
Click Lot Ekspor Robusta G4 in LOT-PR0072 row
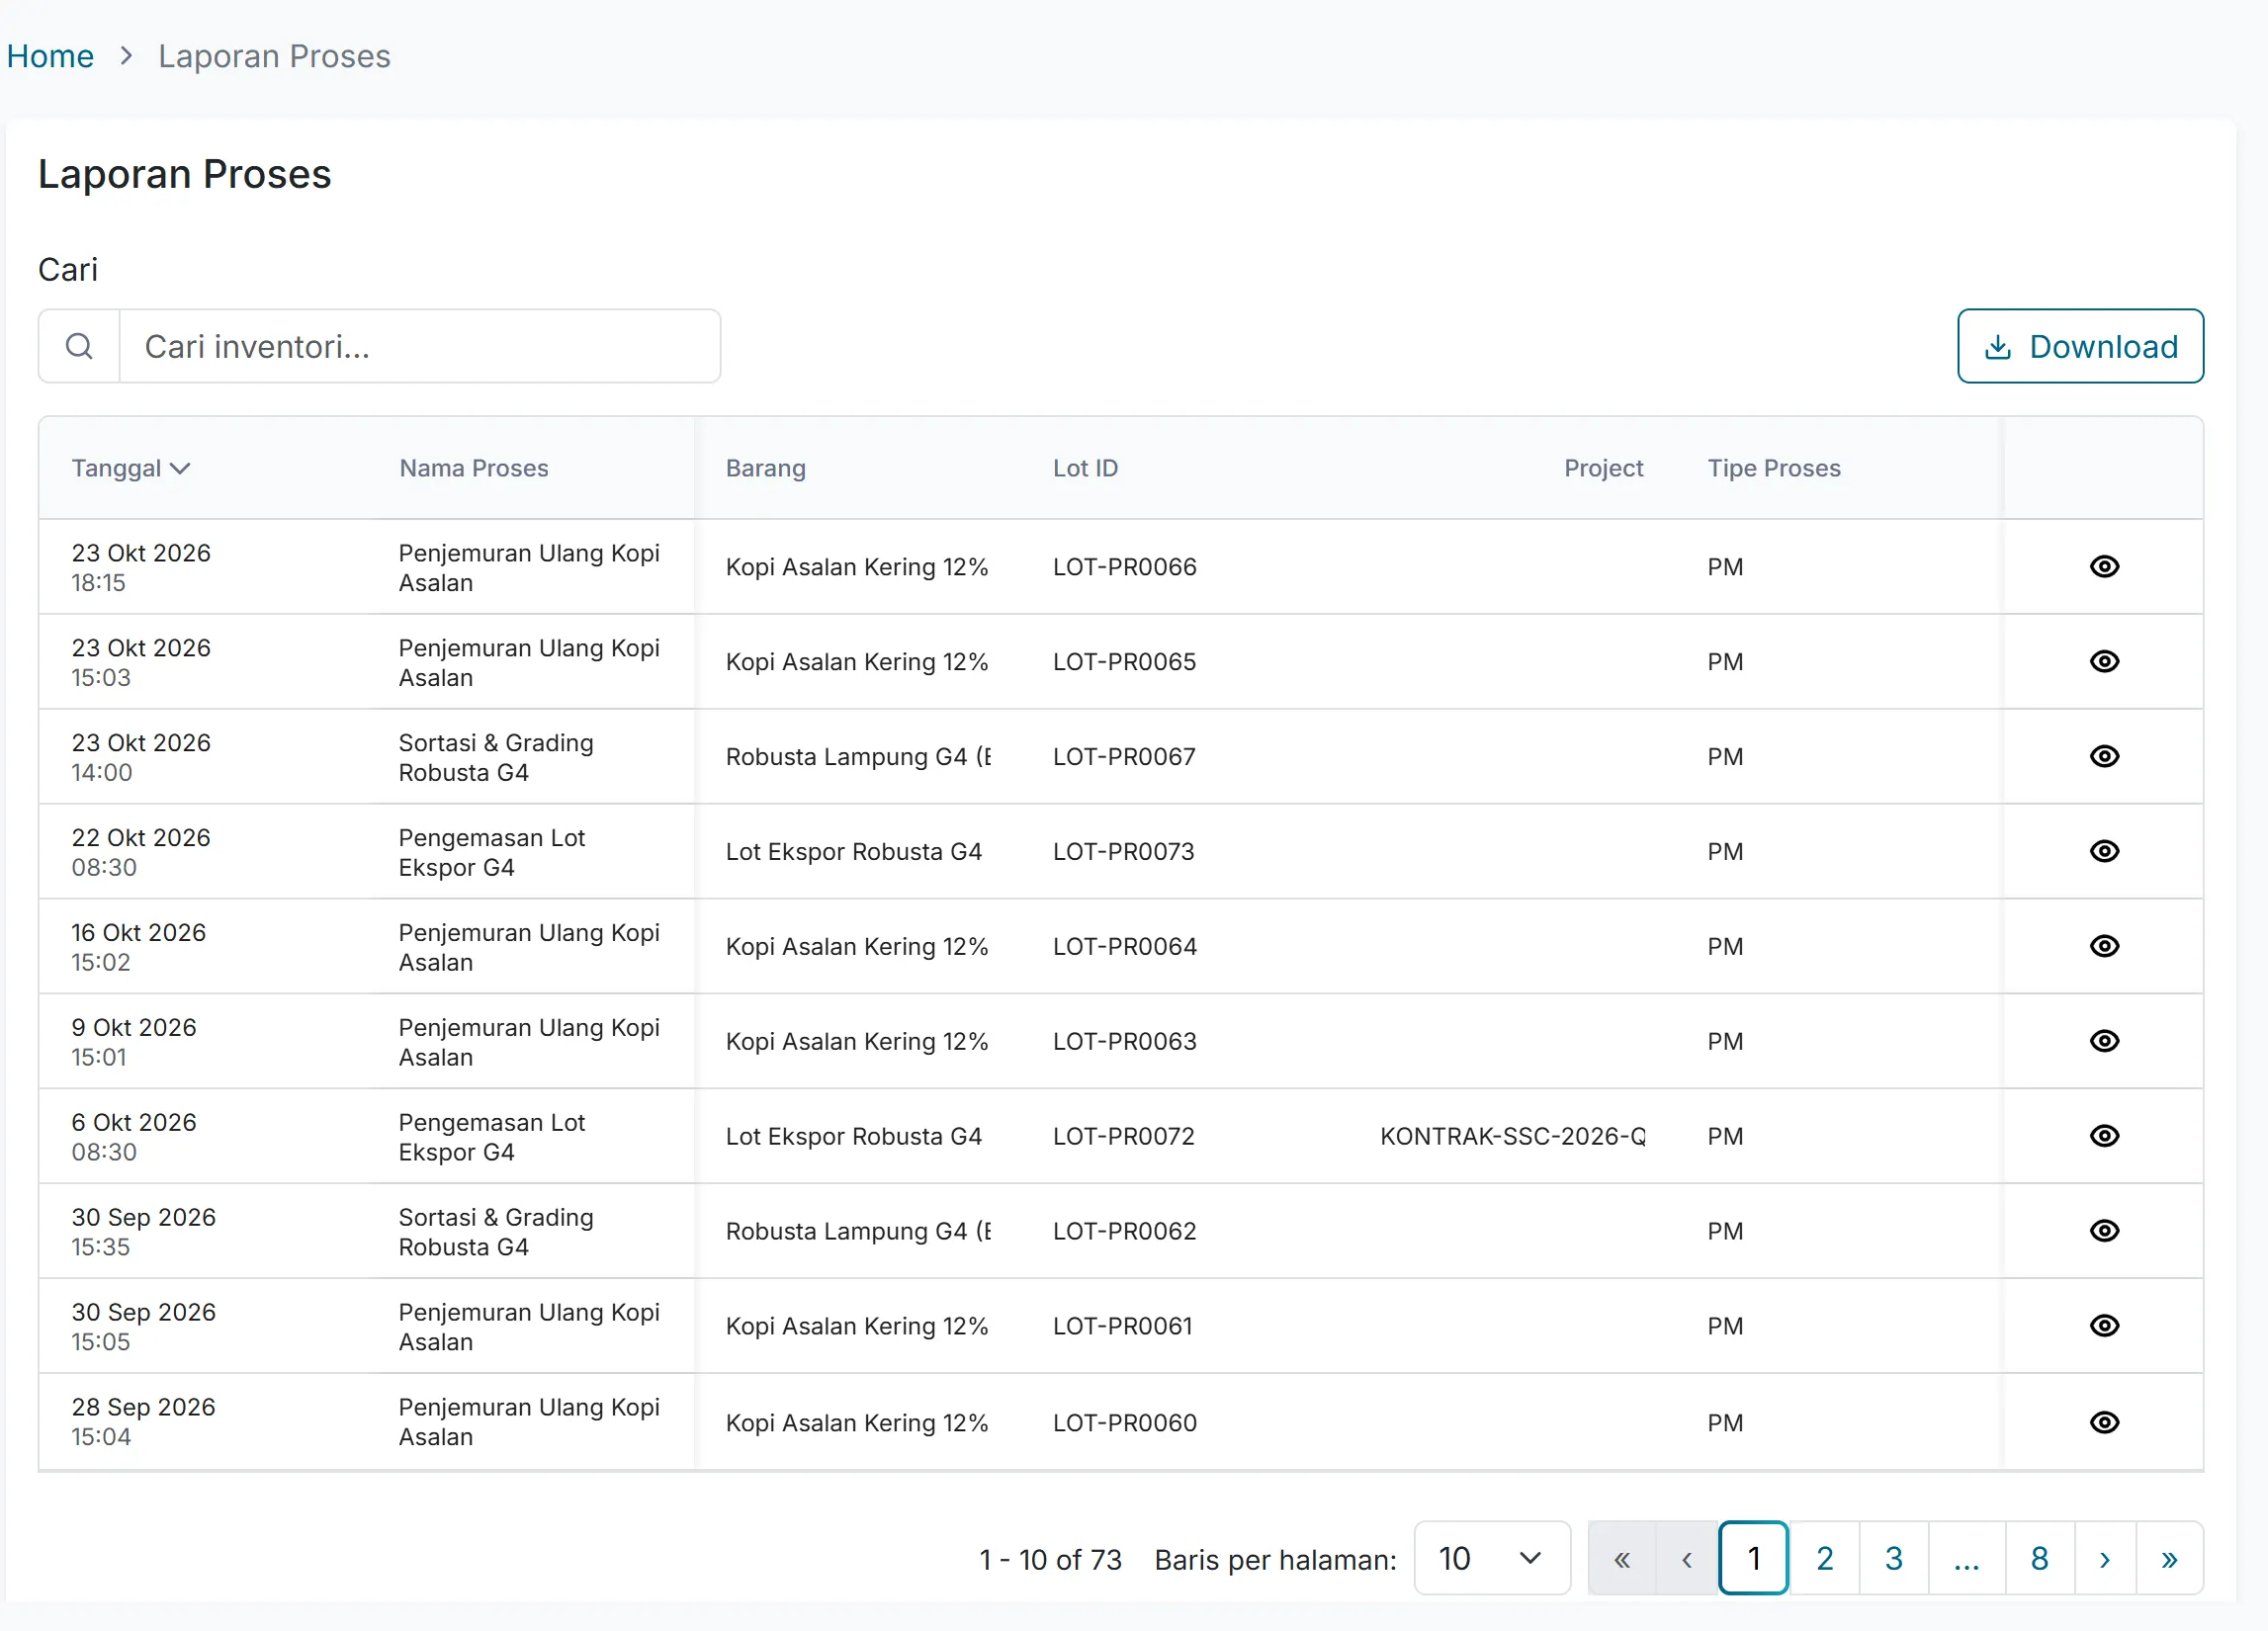853,1137
